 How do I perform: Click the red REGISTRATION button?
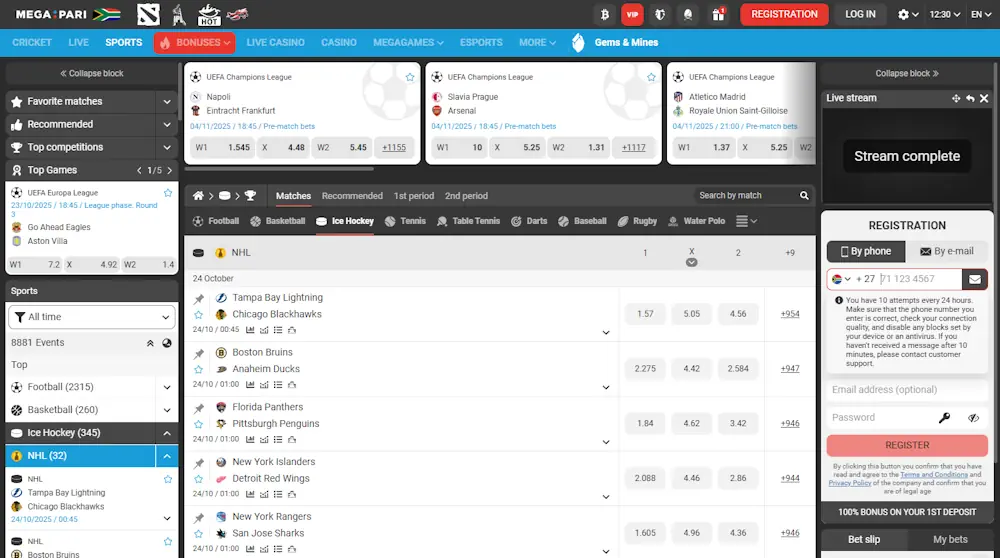(x=784, y=14)
